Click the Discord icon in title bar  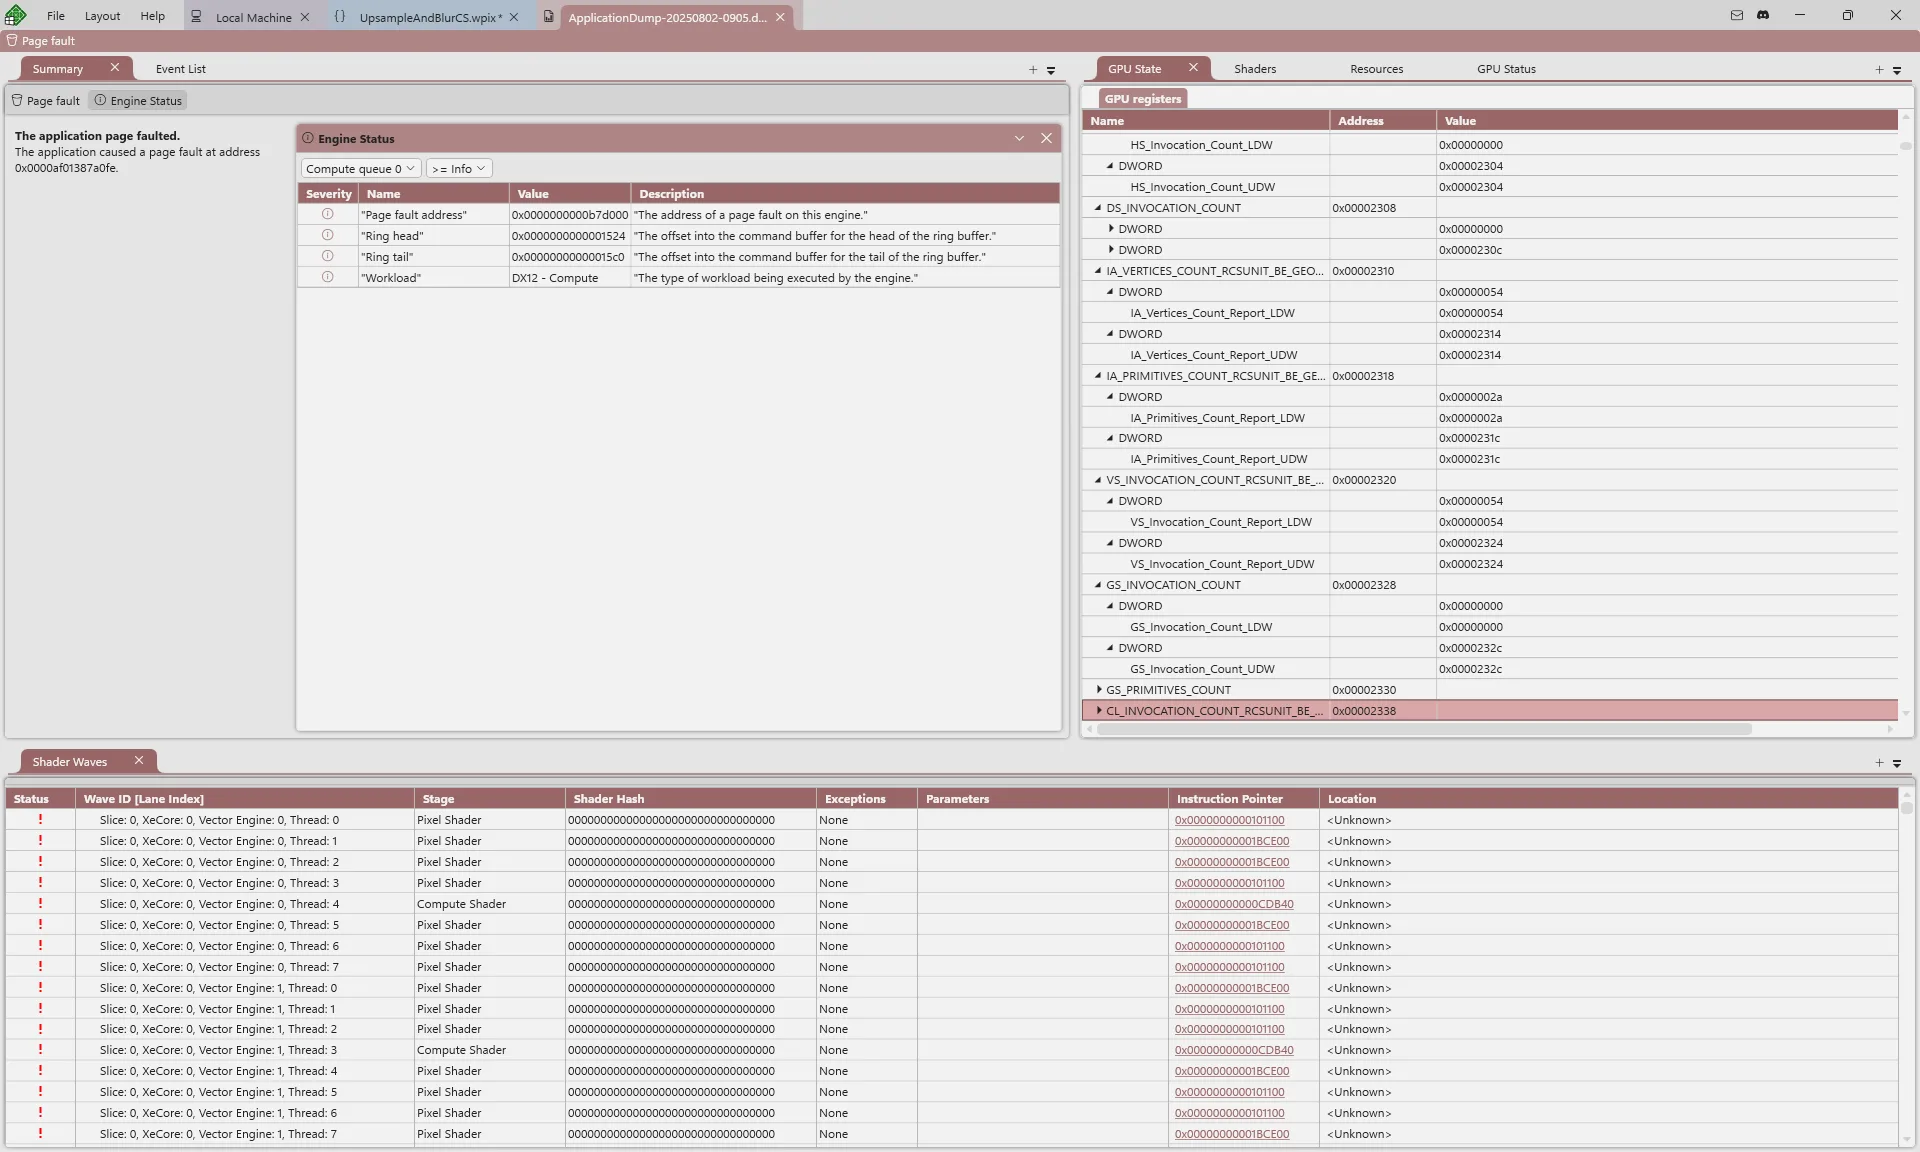(x=1763, y=15)
